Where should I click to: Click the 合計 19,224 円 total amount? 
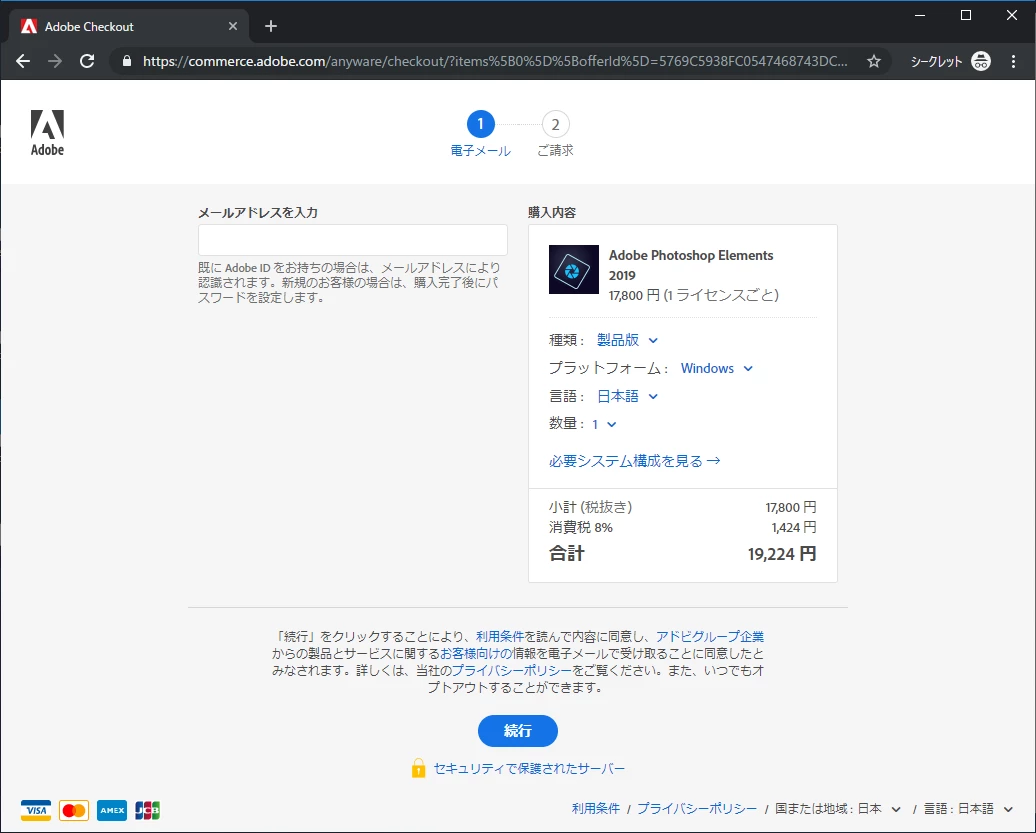782,554
